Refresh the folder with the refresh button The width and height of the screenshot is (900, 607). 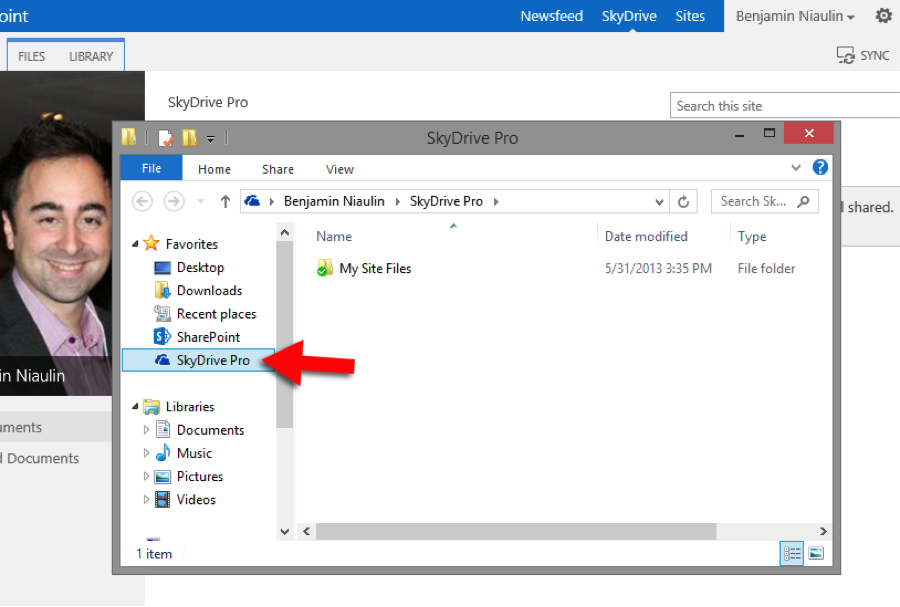coord(683,201)
